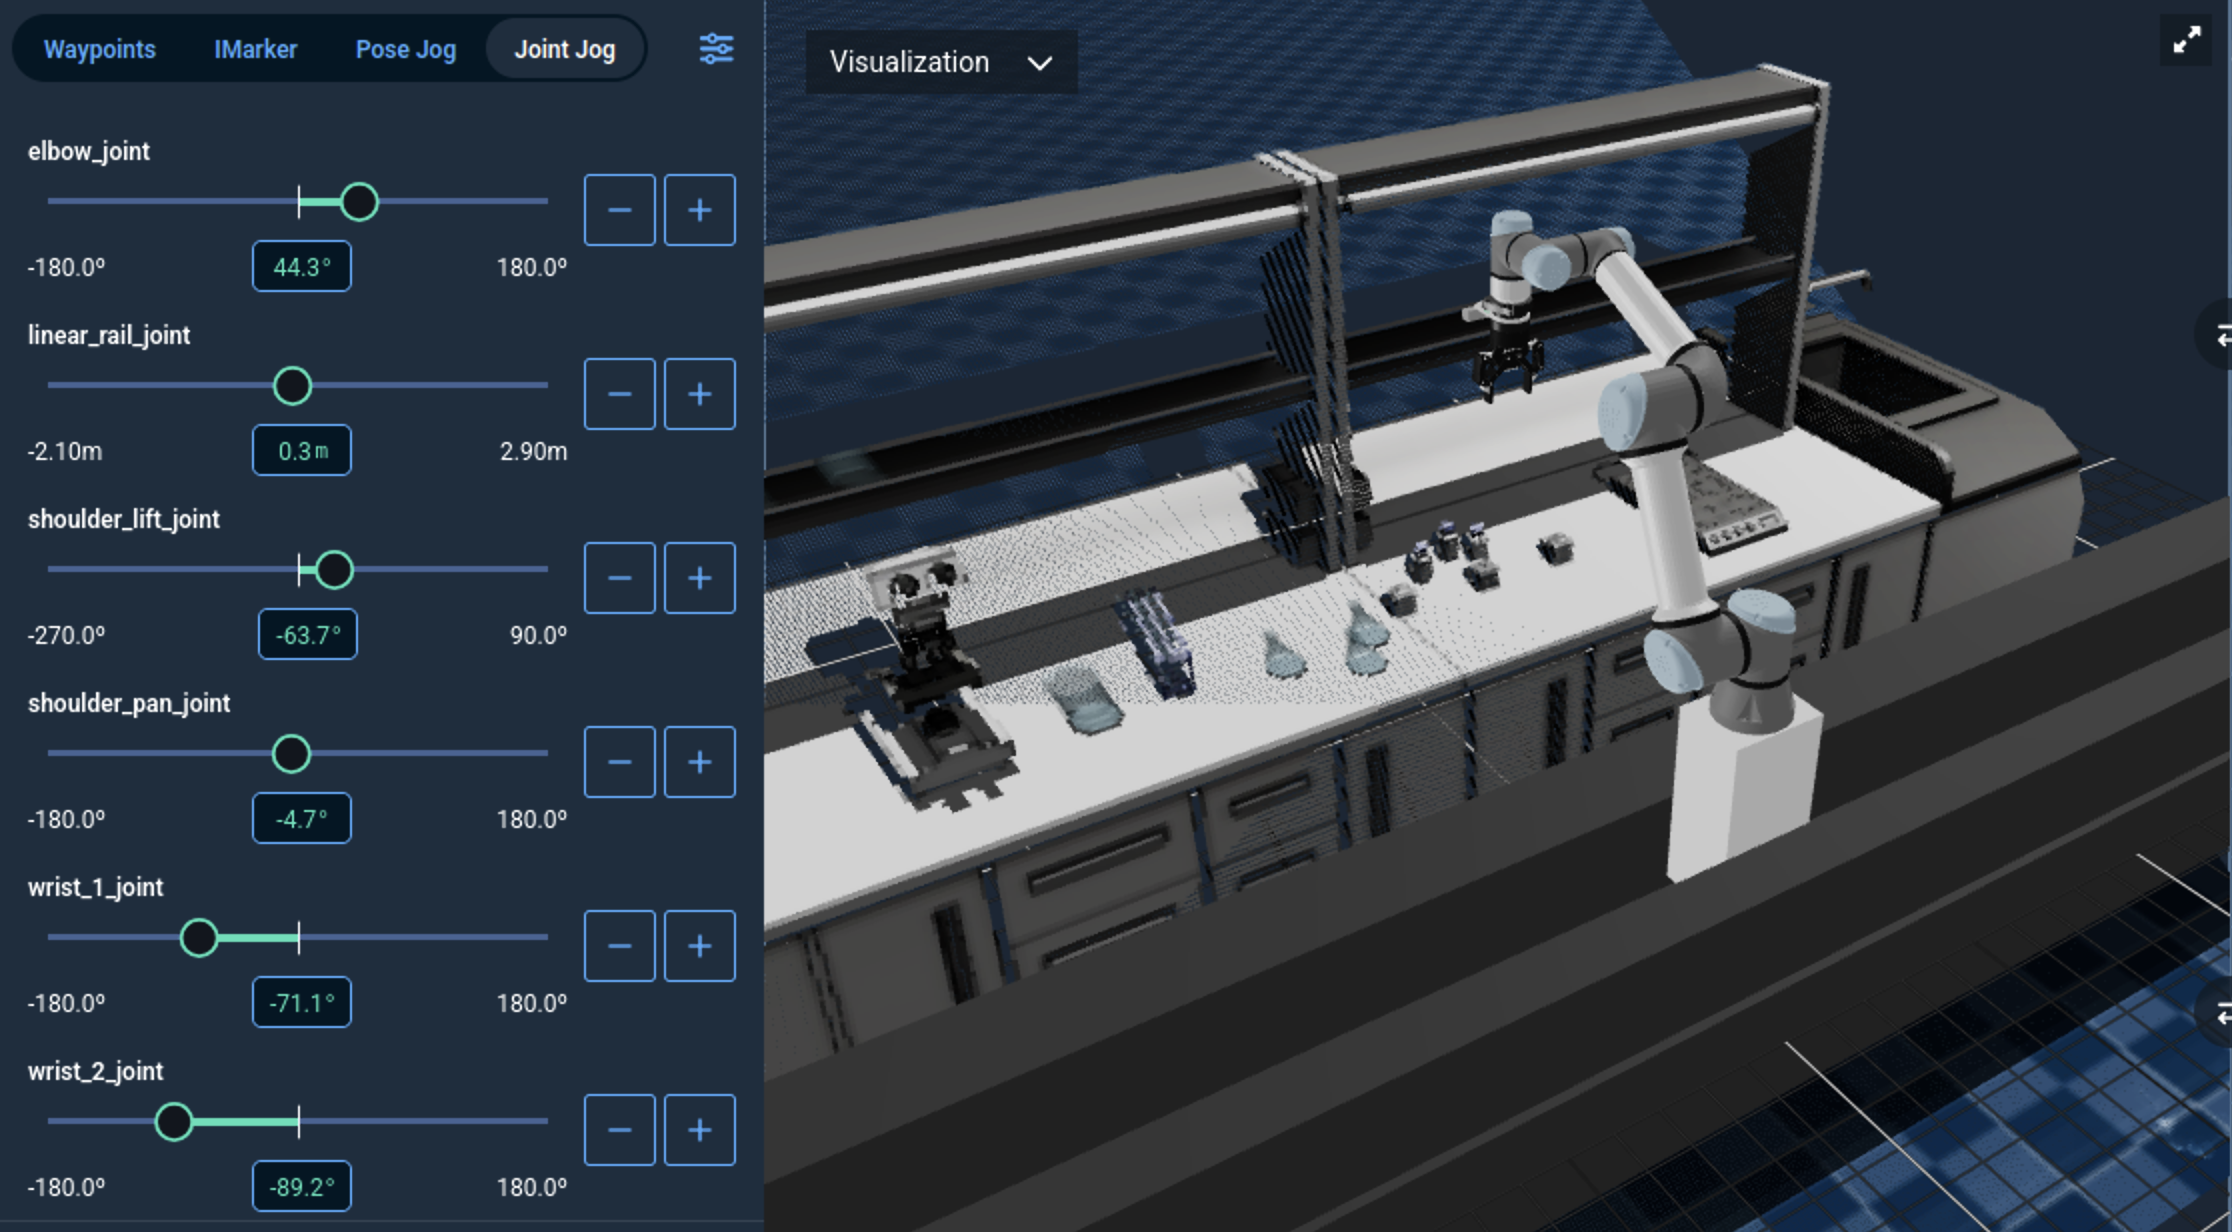This screenshot has width=2232, height=1232.
Task: Click the linear_rail_joint slider handle
Action: click(x=293, y=386)
